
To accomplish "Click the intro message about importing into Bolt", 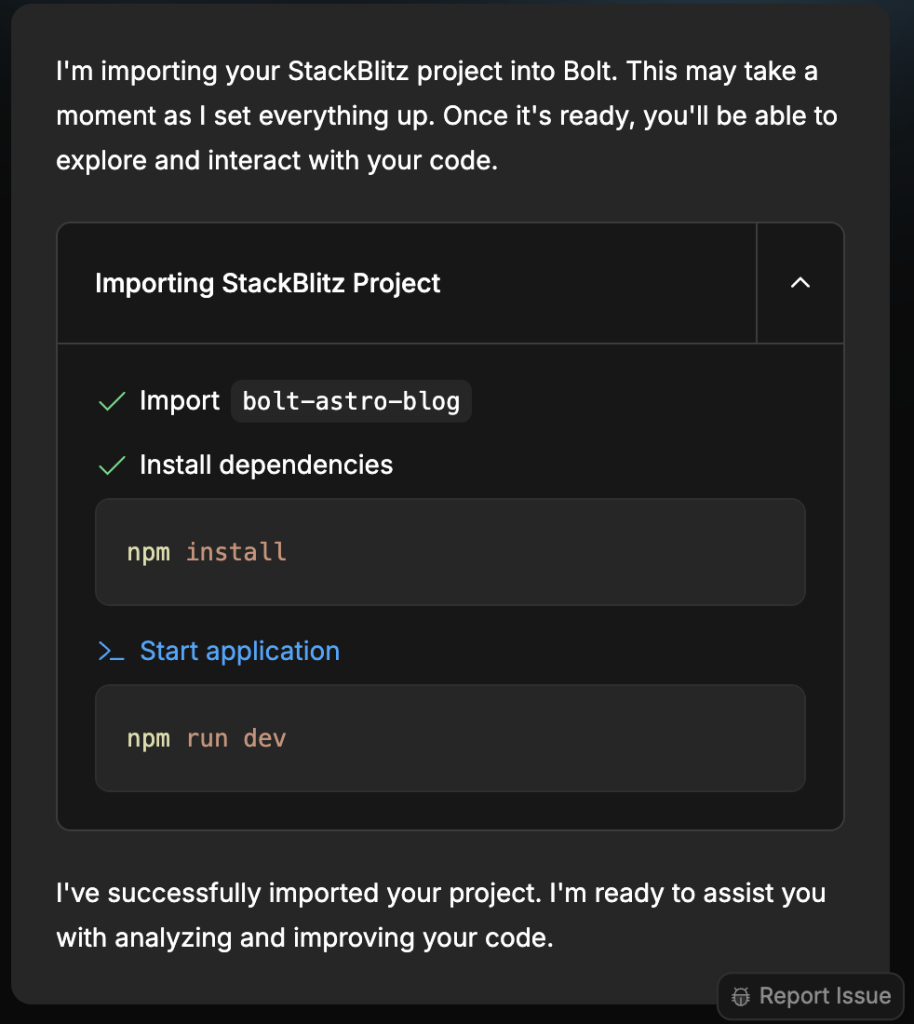I will [x=446, y=116].
